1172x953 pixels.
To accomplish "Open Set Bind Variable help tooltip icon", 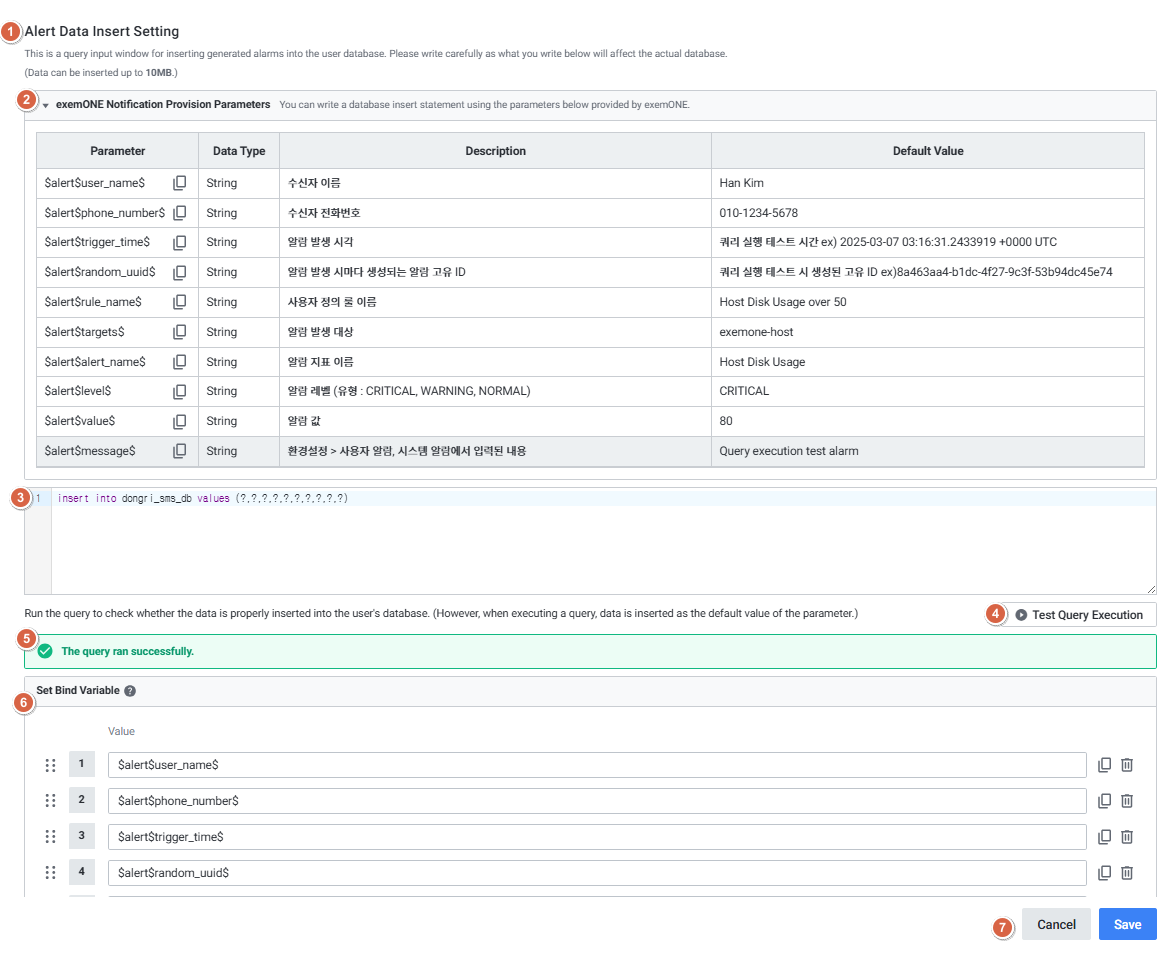I will pyautogui.click(x=130, y=691).
